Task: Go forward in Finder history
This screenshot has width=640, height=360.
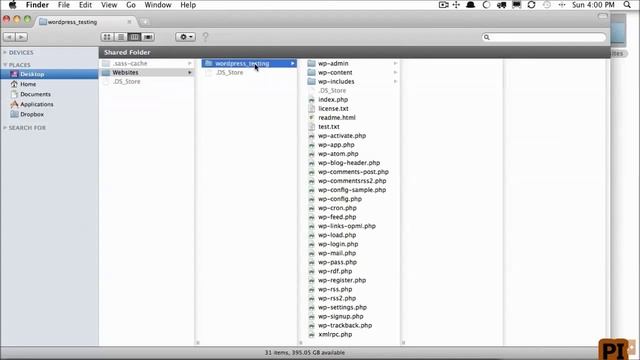Action: pos(21,37)
